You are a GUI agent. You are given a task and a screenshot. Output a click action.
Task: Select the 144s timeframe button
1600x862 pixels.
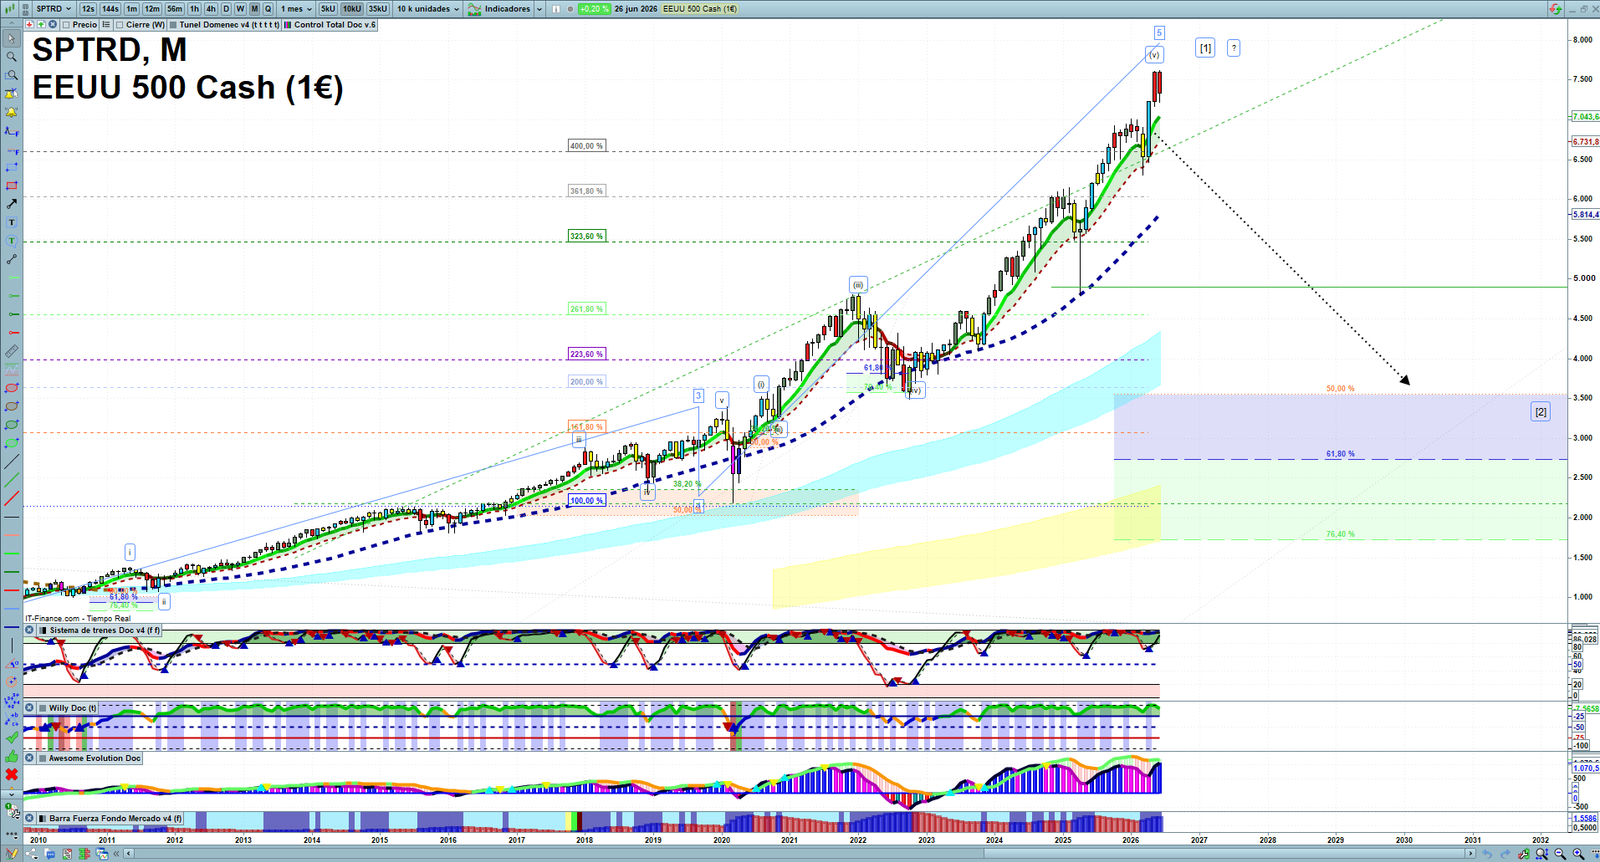[110, 9]
